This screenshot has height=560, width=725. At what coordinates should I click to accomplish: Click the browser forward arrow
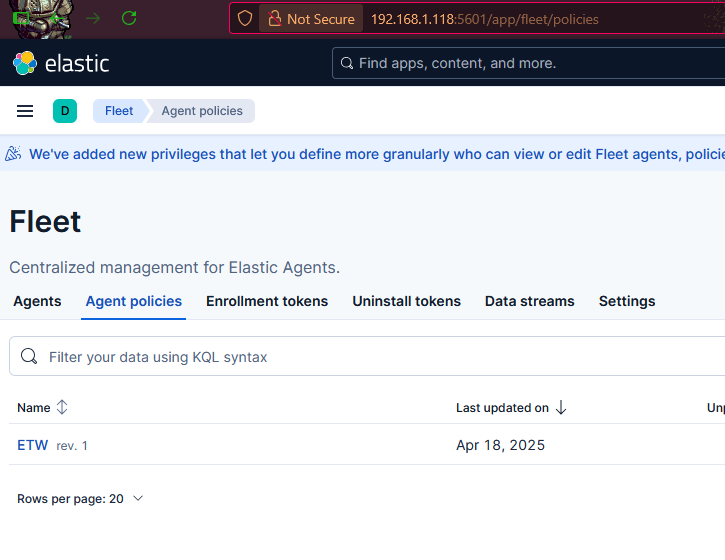click(x=93, y=18)
